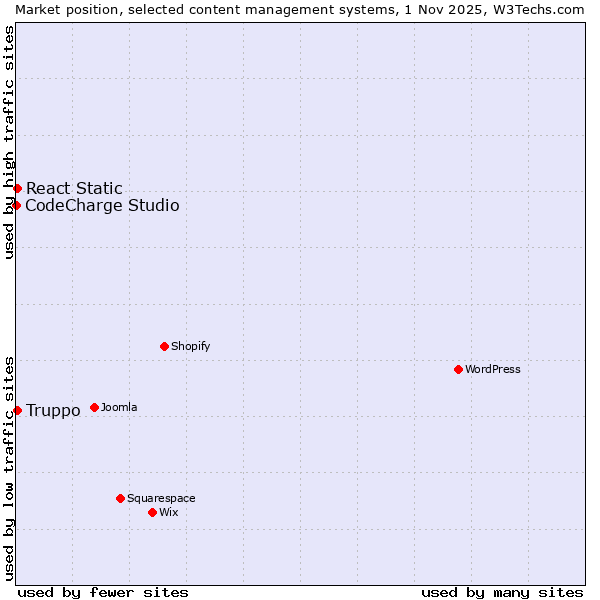The width and height of the screenshot is (600, 600).
Task: Click the red marker beside React Static
Action: [17, 188]
